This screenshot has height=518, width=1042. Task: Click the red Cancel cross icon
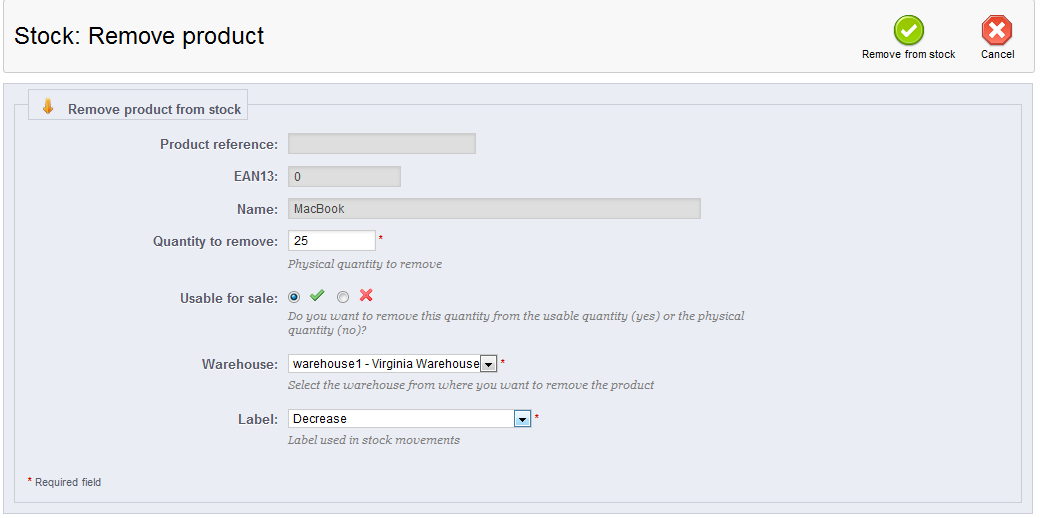coord(997,31)
